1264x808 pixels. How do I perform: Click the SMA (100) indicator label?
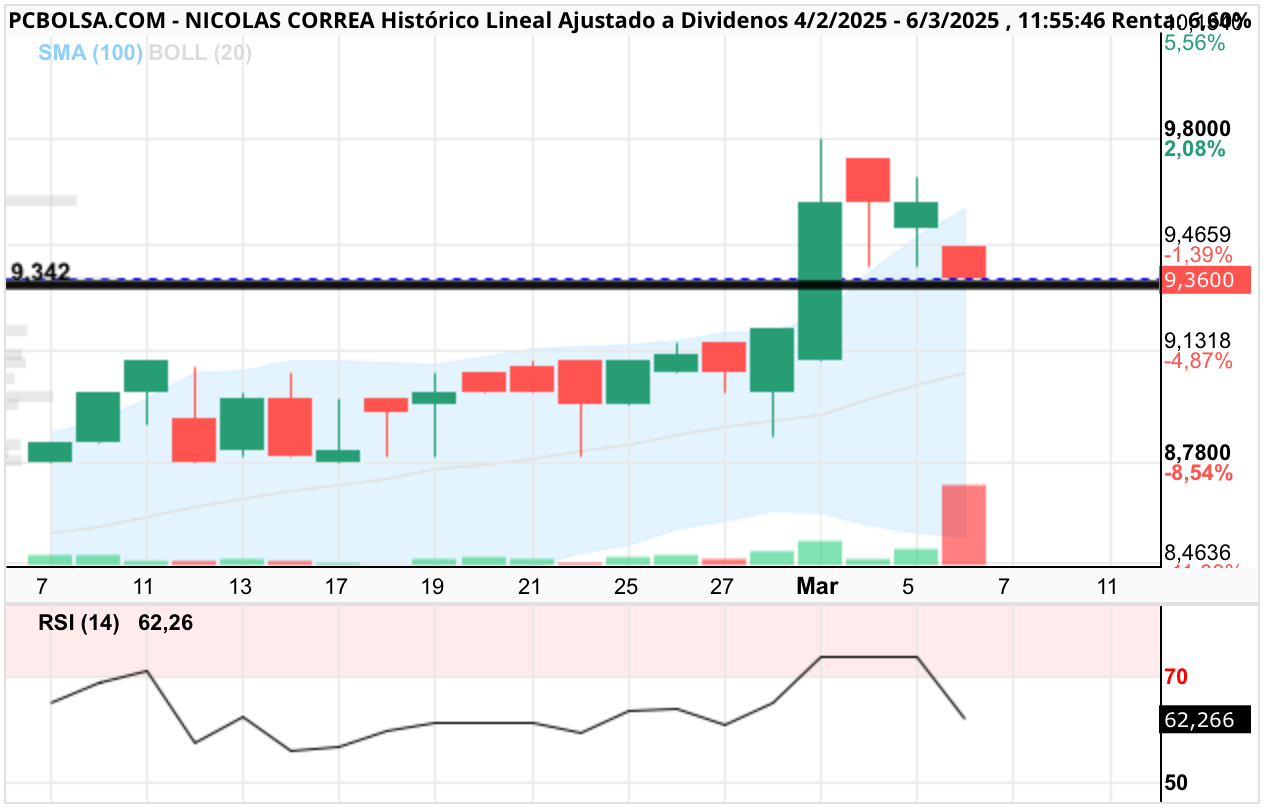(x=90, y=53)
